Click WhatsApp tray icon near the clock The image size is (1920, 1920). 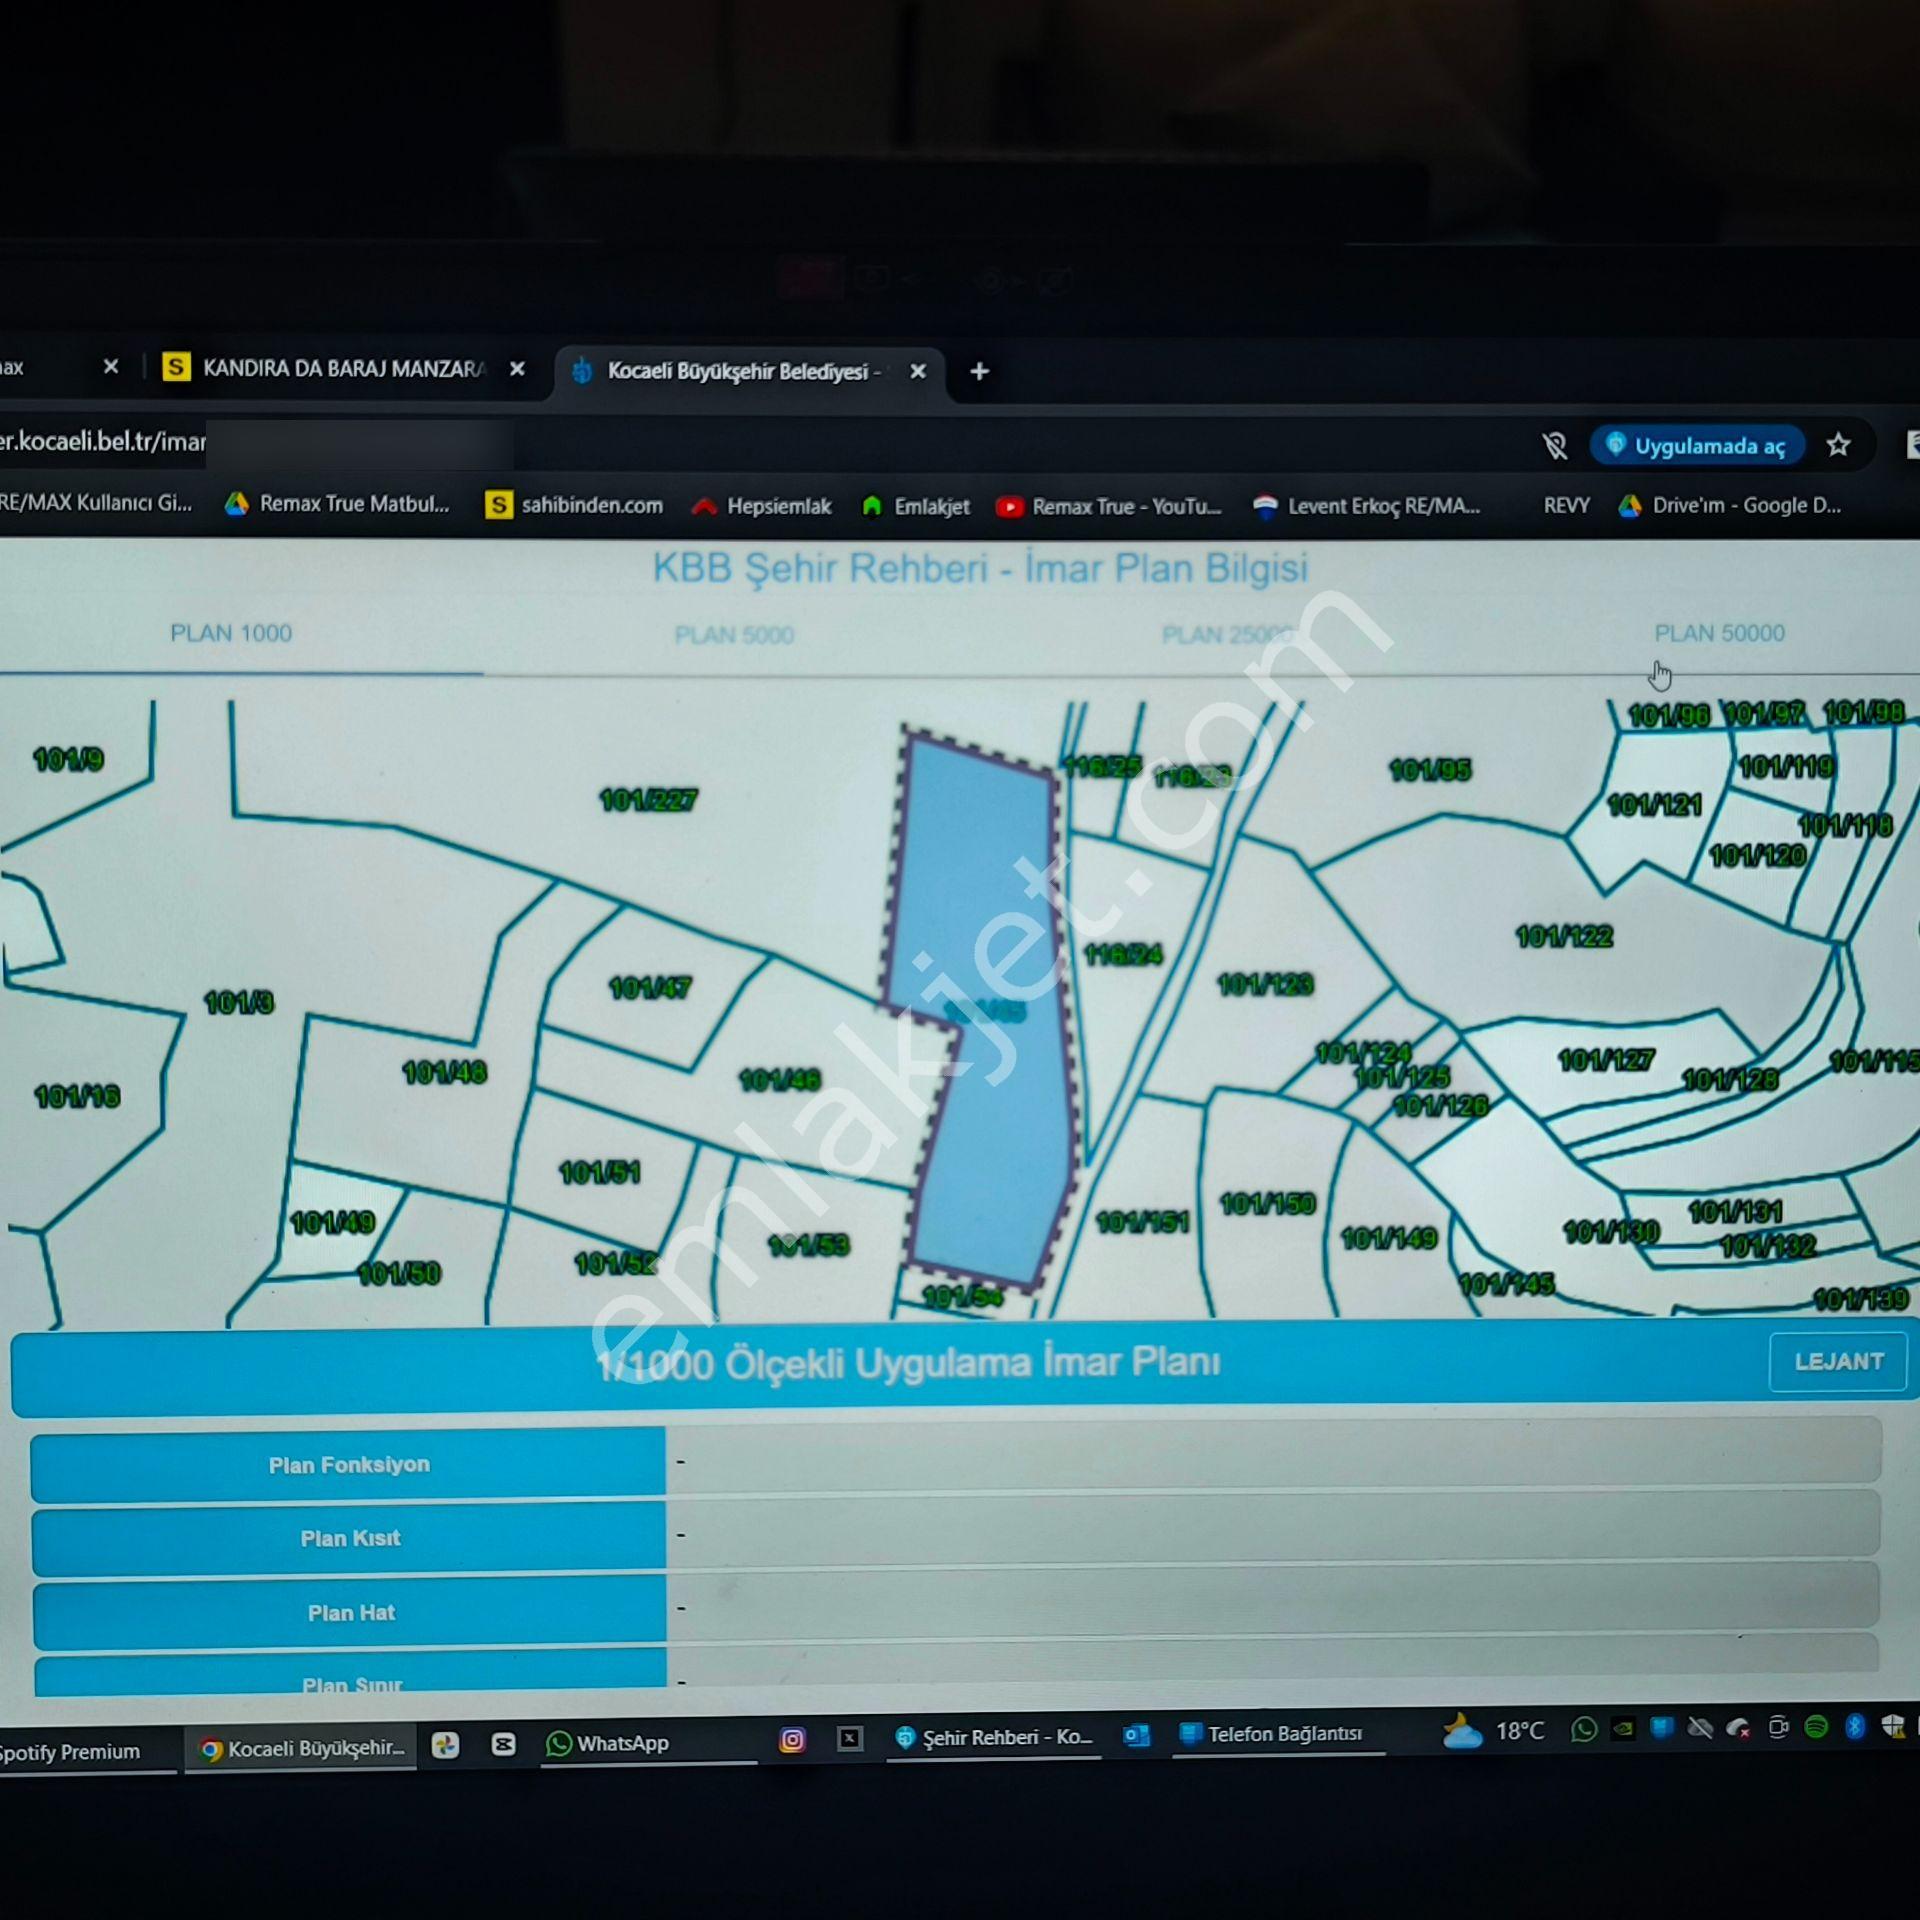point(1584,1729)
